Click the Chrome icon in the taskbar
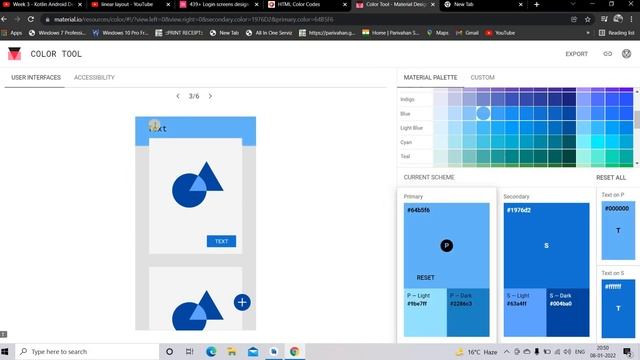This screenshot has width=640, height=360. (294, 351)
